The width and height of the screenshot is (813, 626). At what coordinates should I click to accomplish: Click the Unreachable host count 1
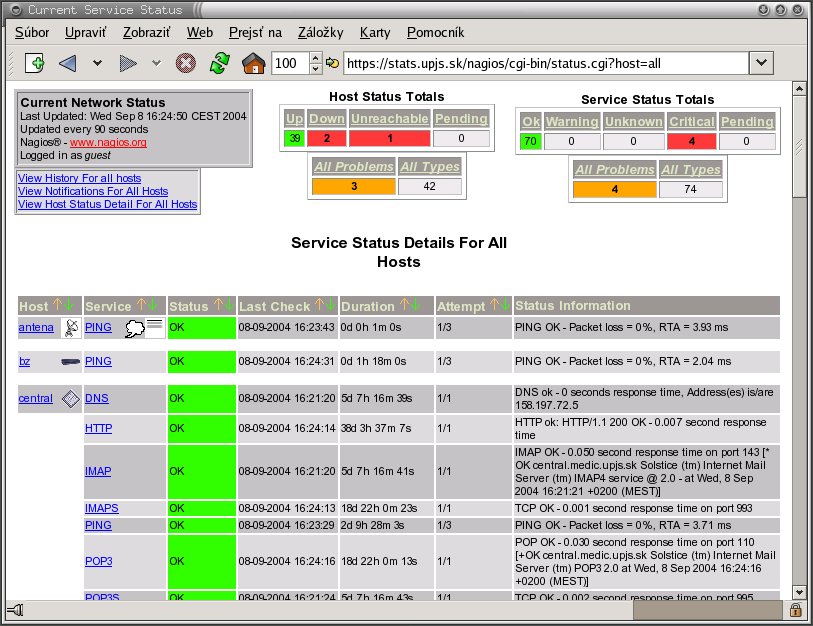(x=389, y=138)
